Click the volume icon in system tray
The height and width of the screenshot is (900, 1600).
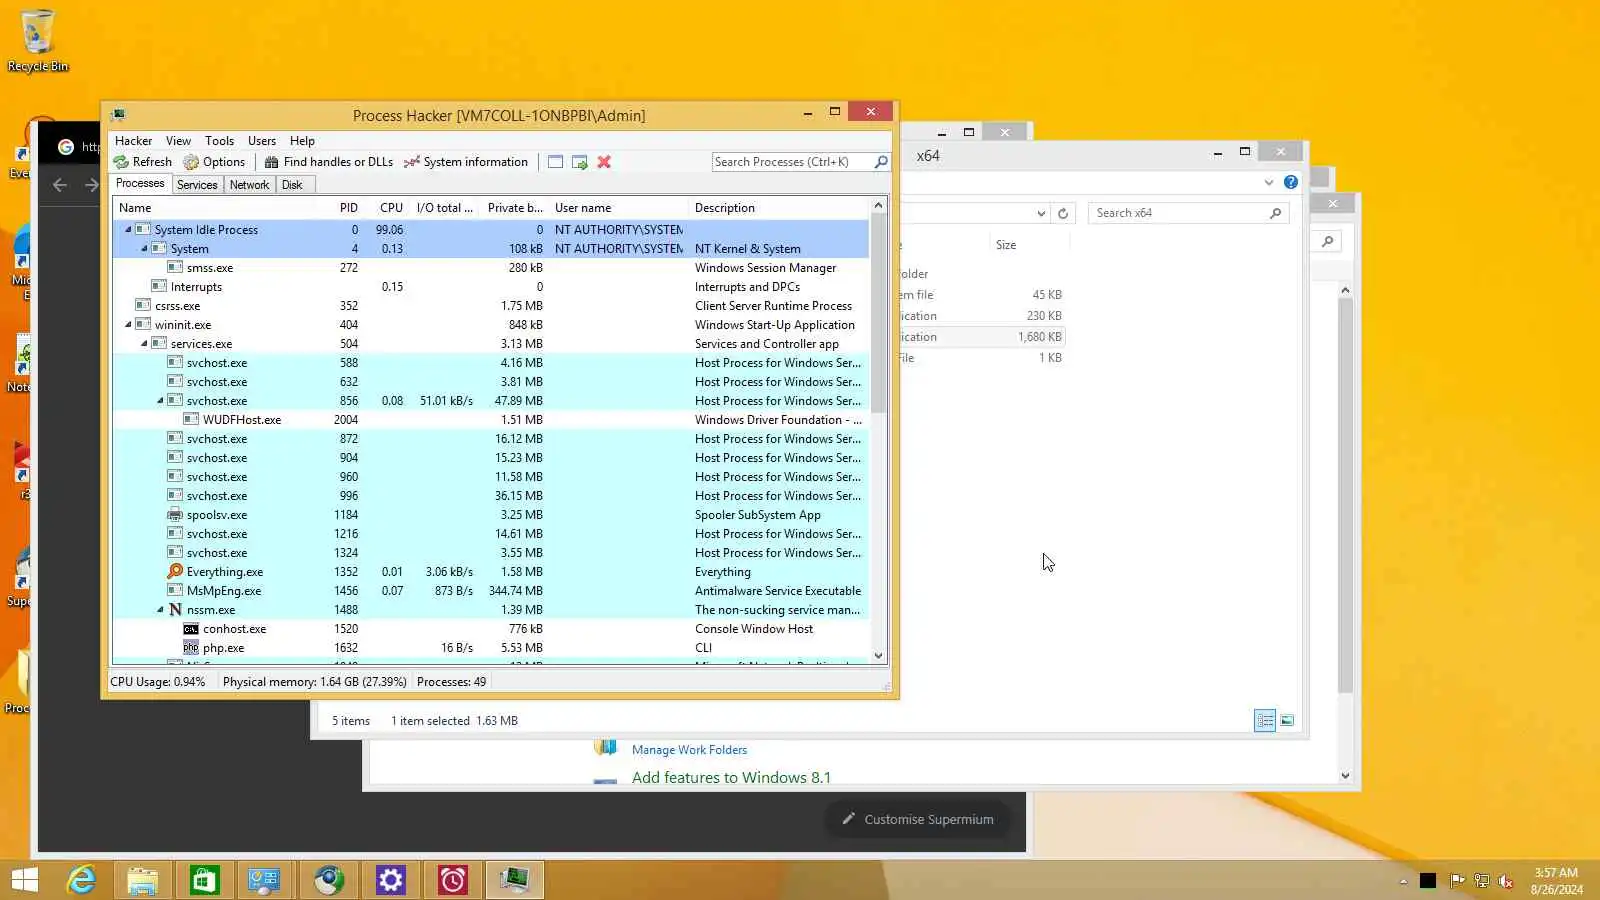tap(1506, 881)
